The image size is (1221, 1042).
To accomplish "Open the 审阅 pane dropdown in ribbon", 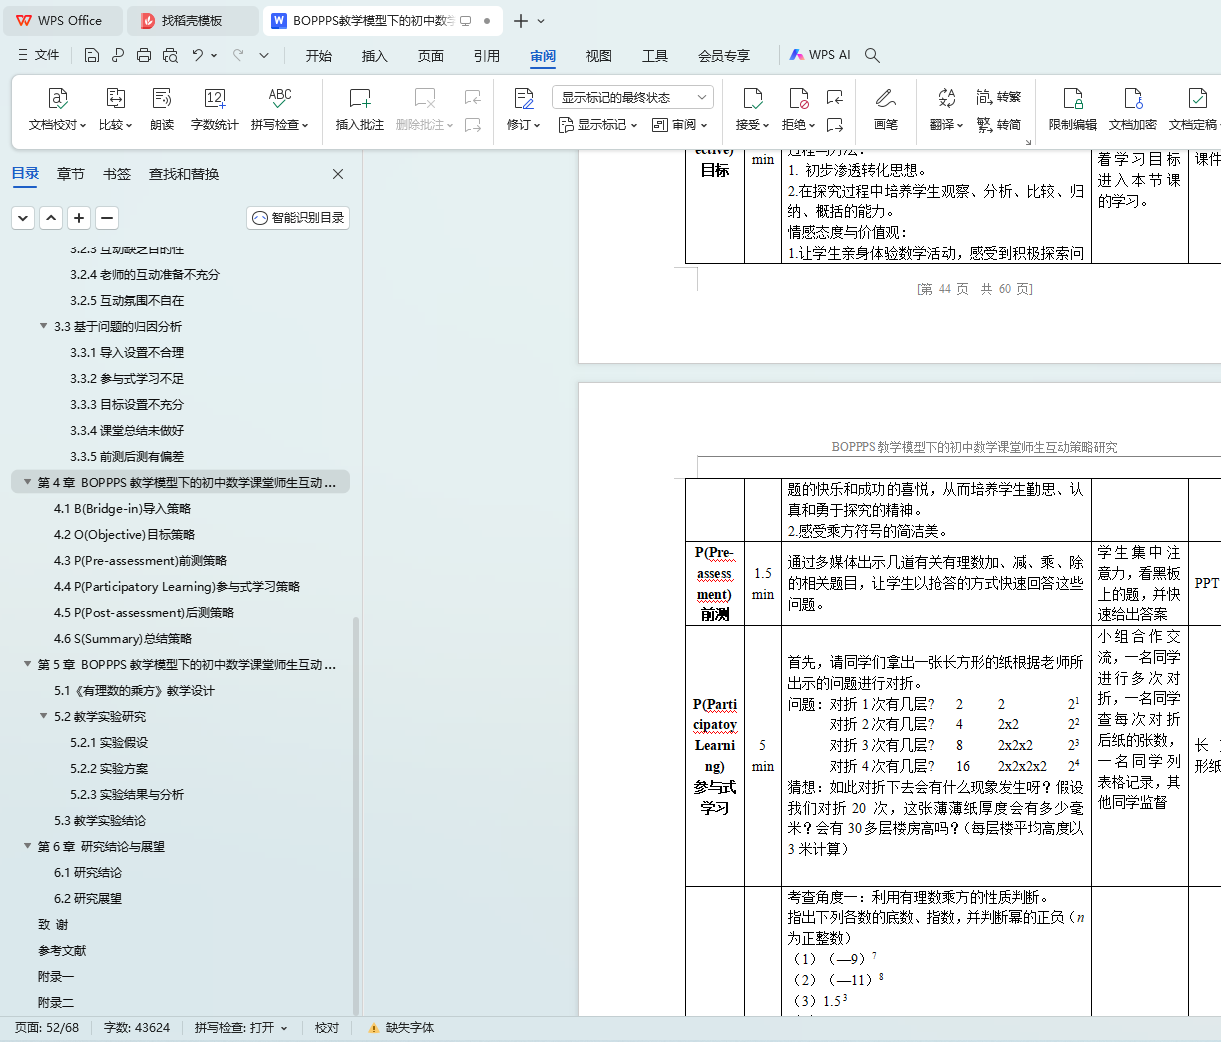I will click(x=679, y=125).
